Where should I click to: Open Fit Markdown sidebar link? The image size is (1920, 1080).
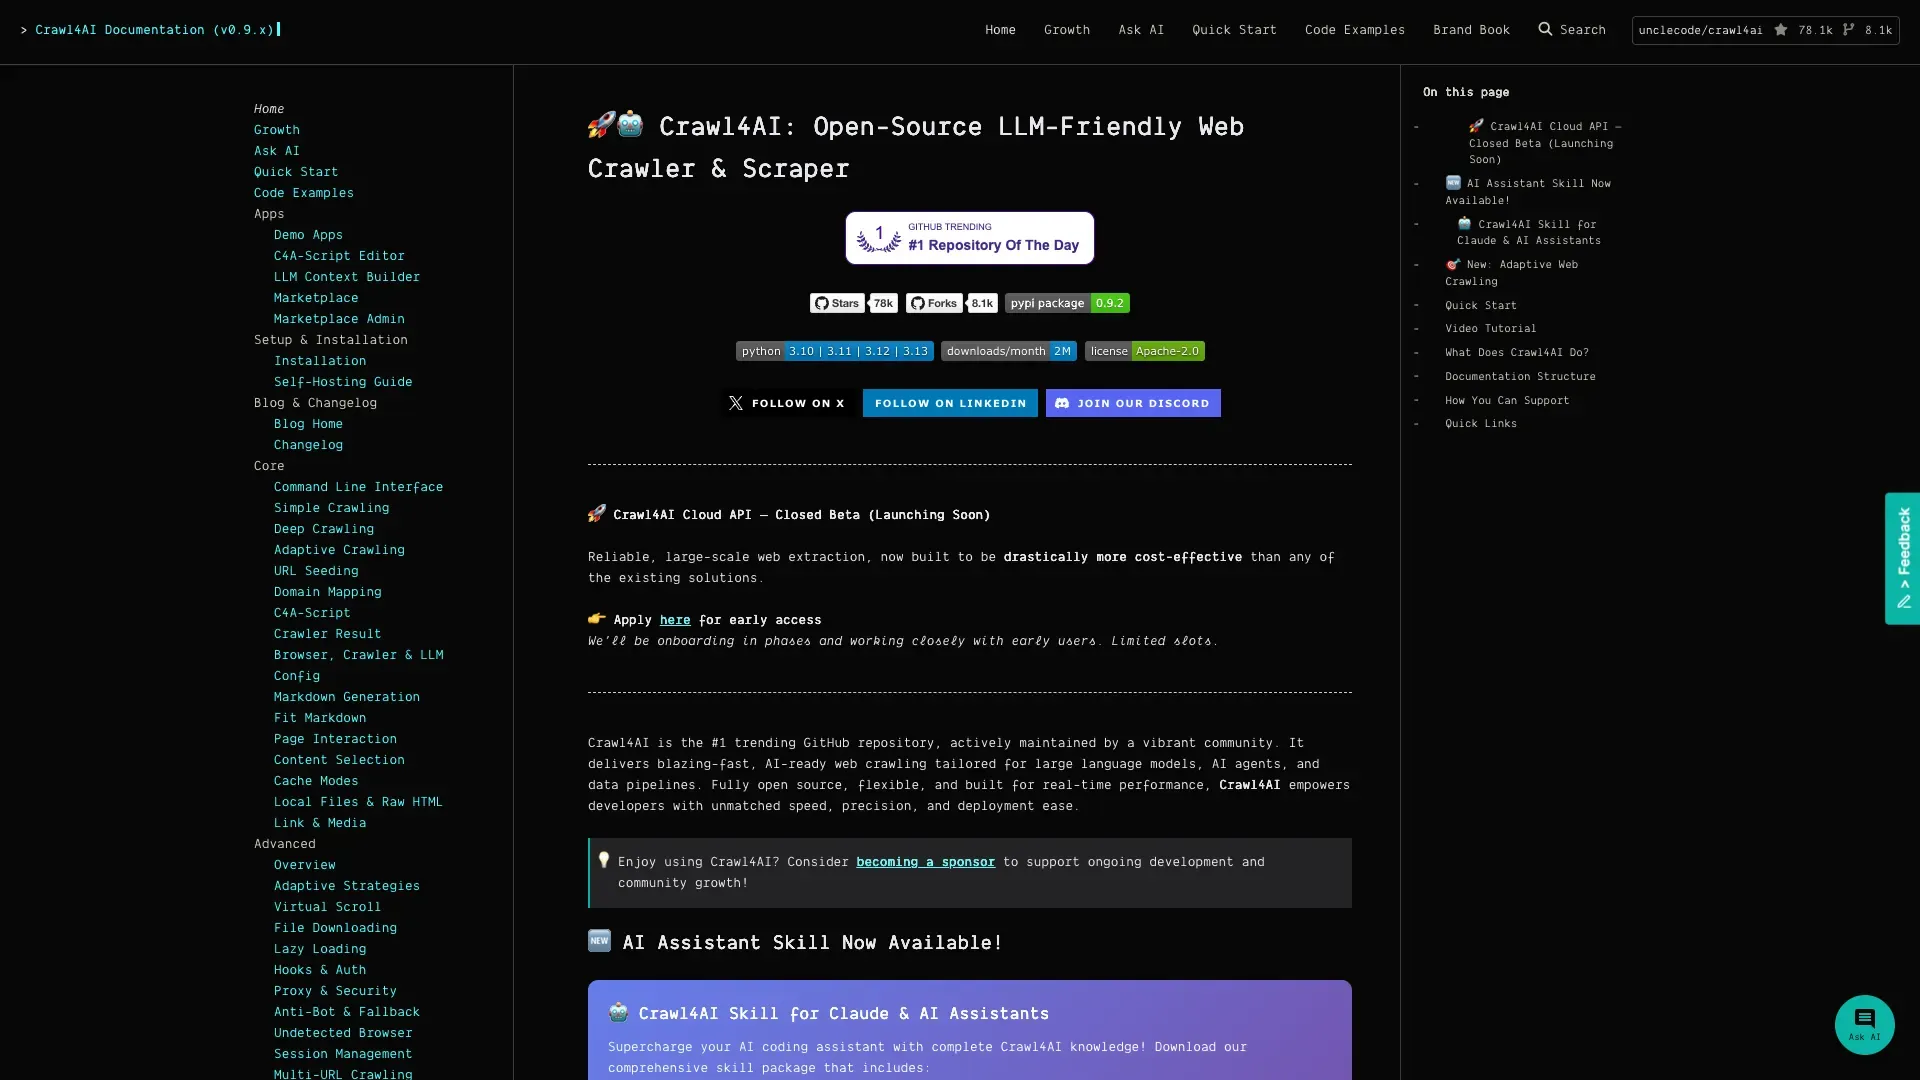pos(320,718)
